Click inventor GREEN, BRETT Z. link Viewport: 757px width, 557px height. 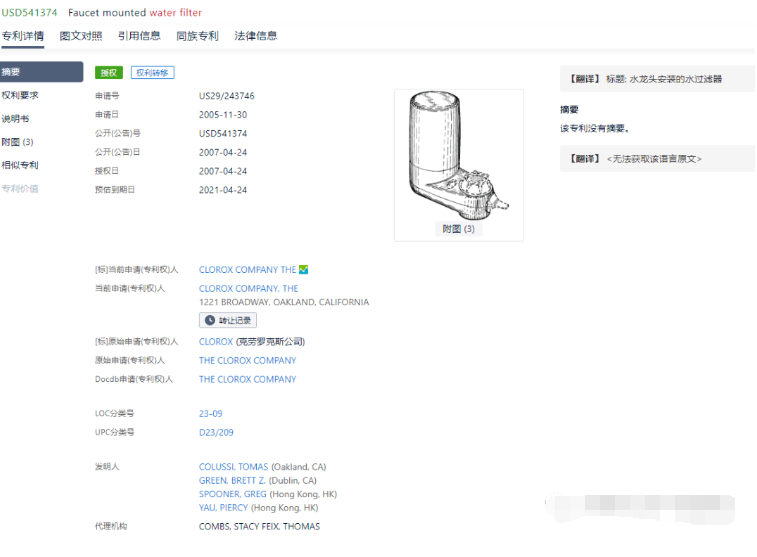233,481
